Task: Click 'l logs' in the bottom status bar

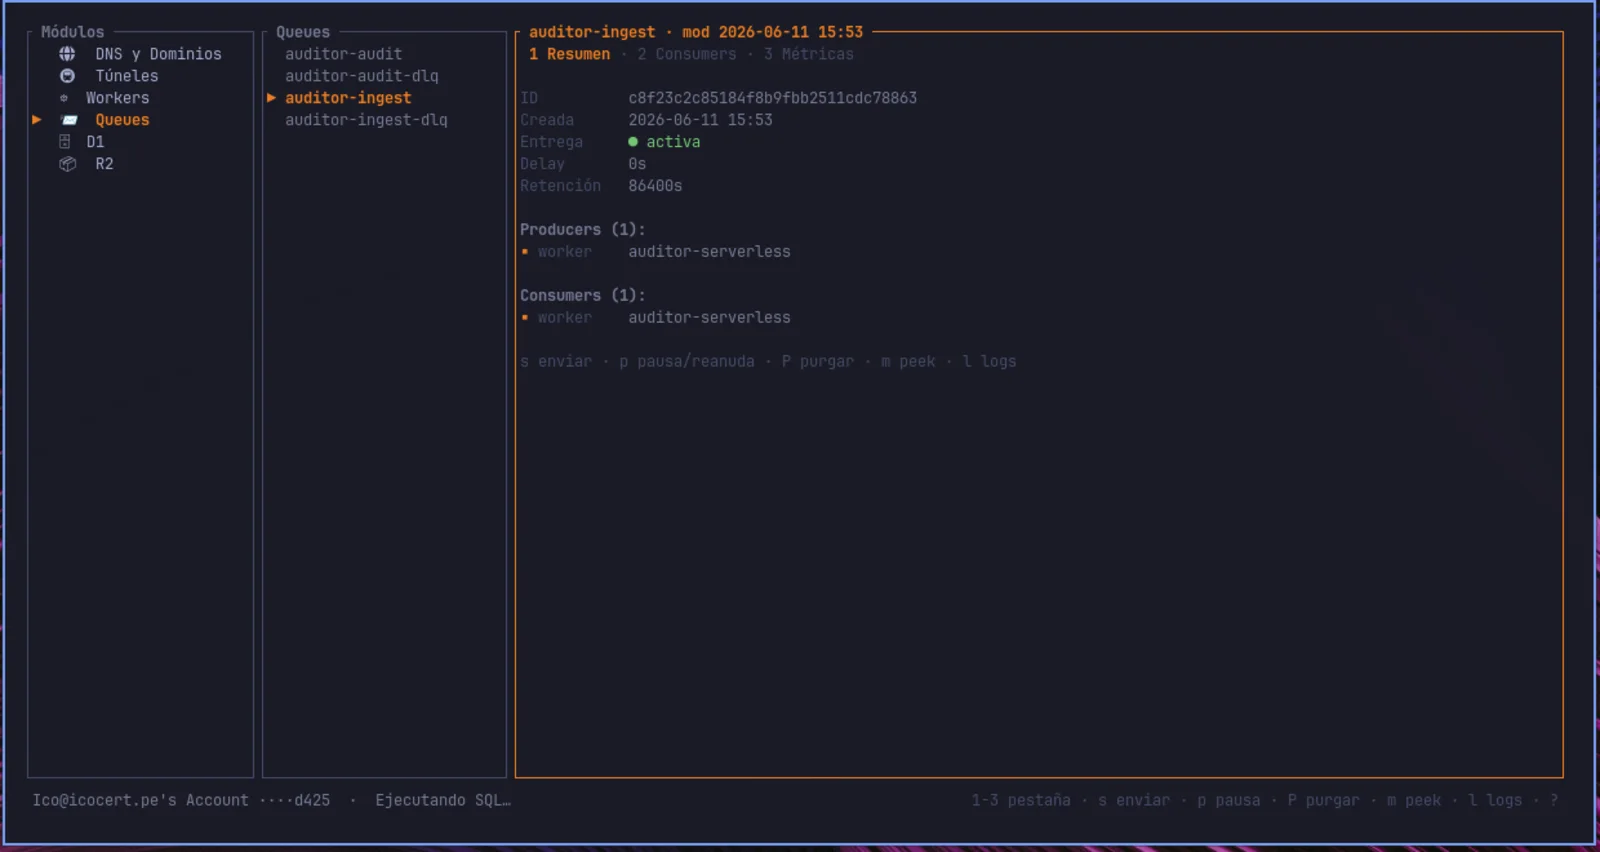Action: pos(1495,800)
